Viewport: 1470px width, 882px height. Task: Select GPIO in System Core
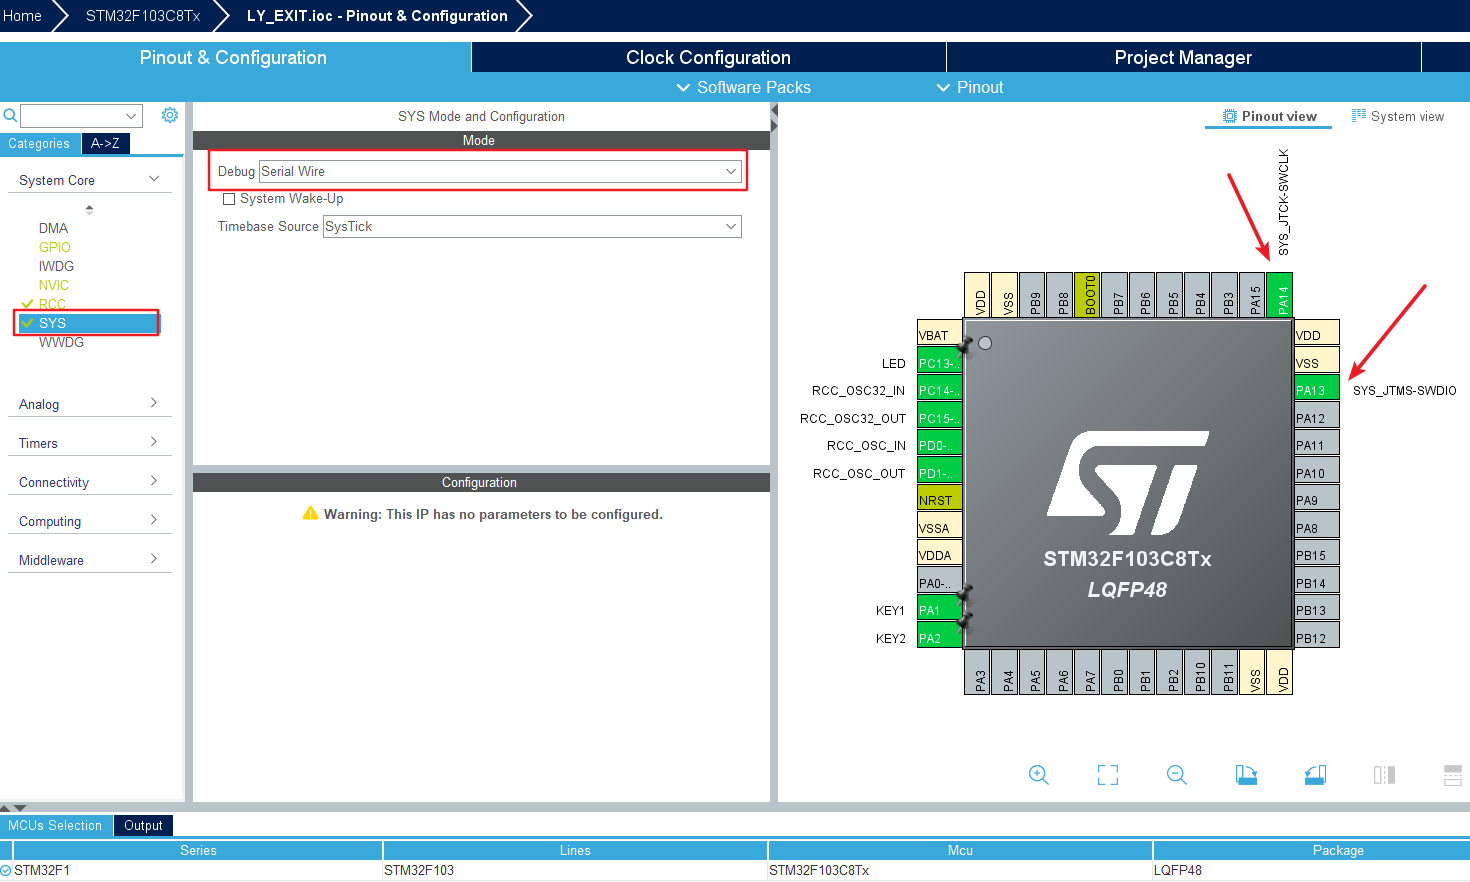point(55,247)
